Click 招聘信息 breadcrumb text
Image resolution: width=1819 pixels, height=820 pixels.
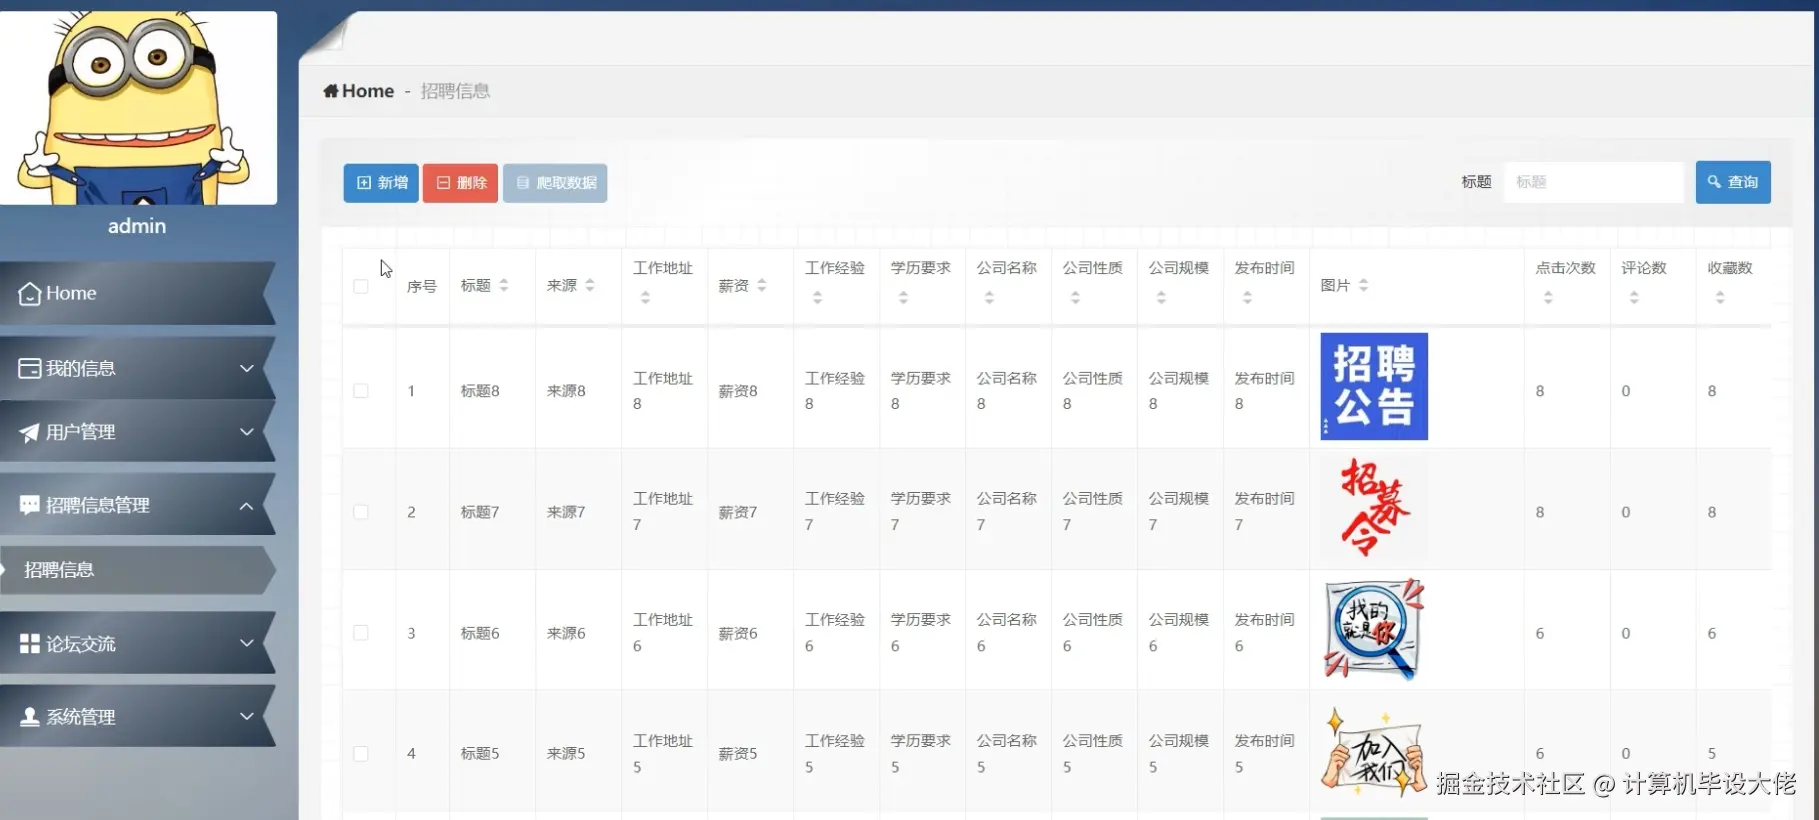point(455,91)
